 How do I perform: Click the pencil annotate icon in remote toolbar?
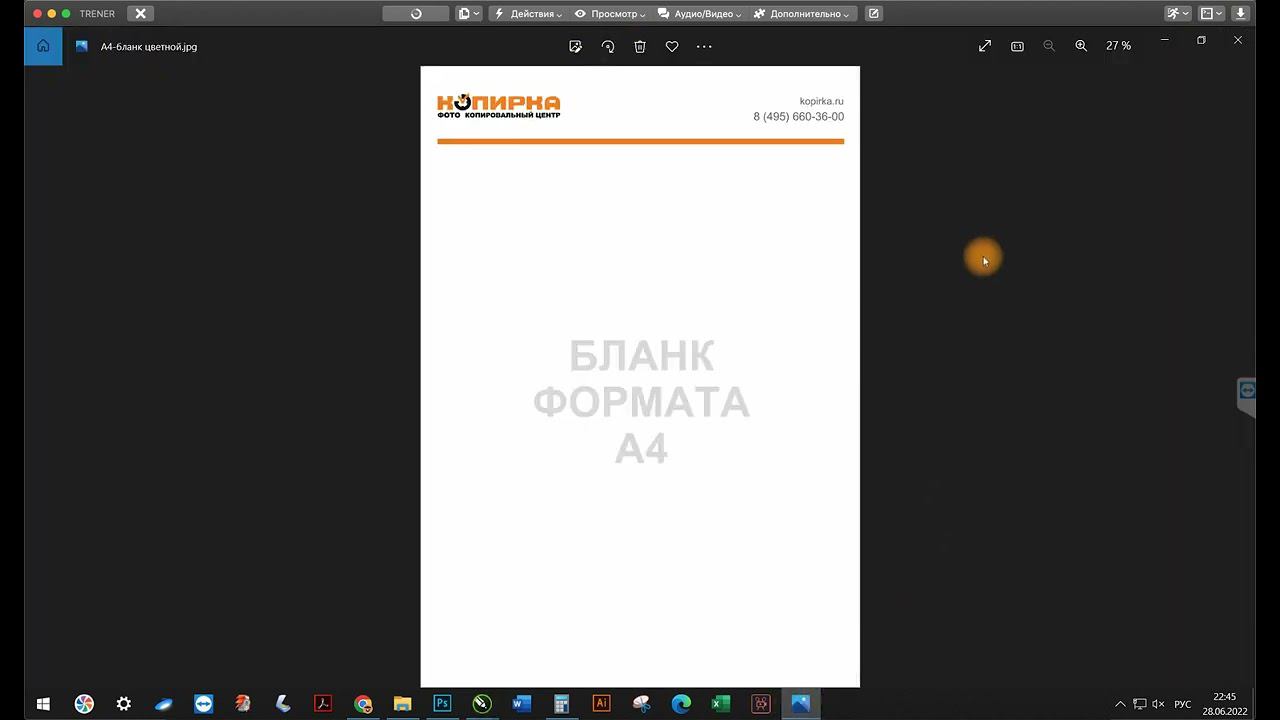874,14
